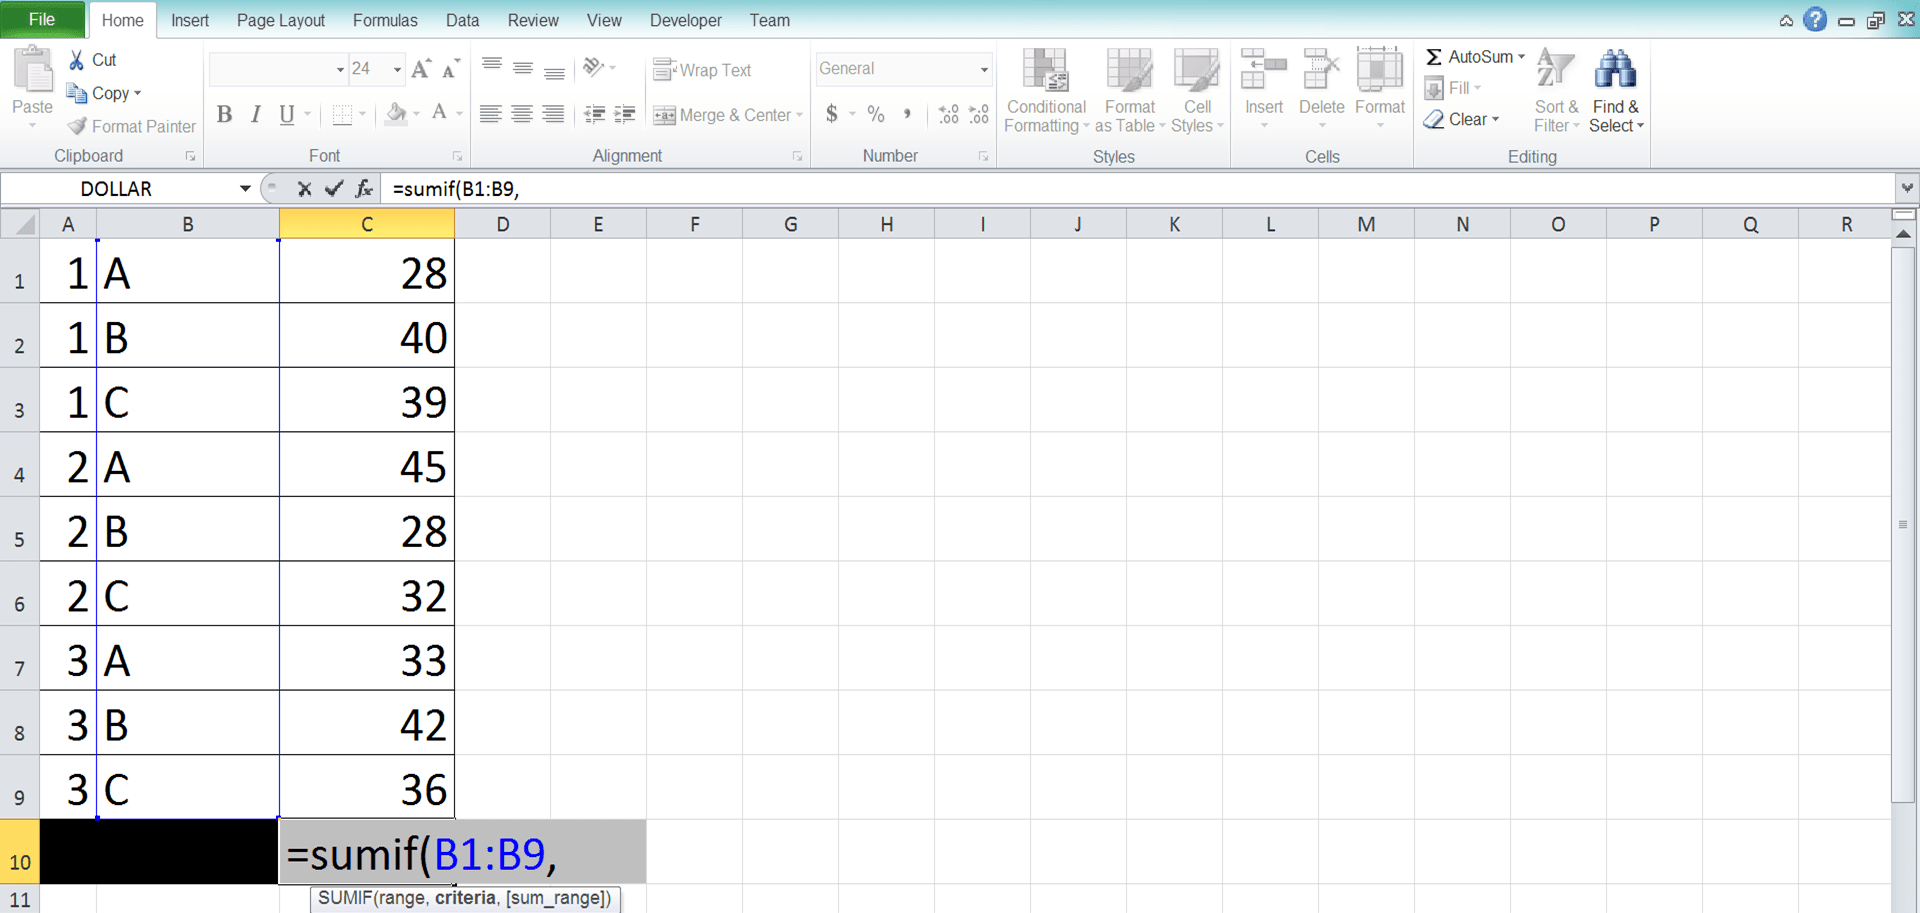Click the Top Align icon
1920x913 pixels.
coord(491,68)
